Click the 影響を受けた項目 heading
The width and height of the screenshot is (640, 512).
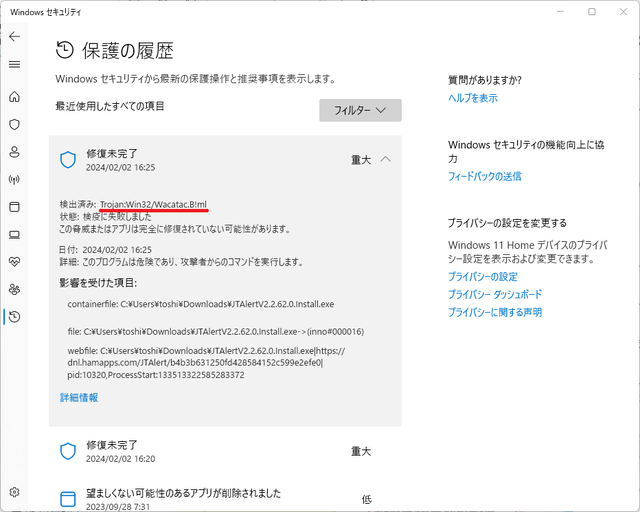[x=98, y=283]
